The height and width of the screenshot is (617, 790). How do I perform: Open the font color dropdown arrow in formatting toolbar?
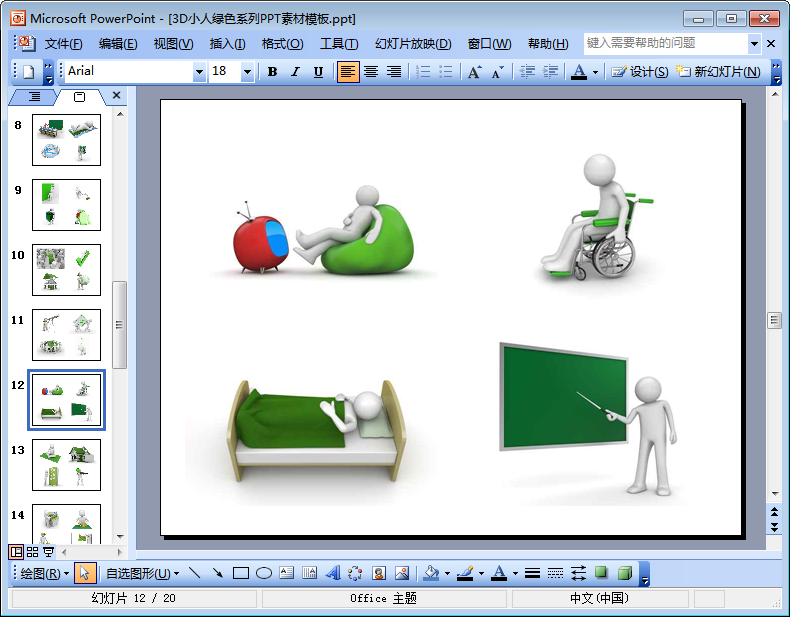pos(595,72)
